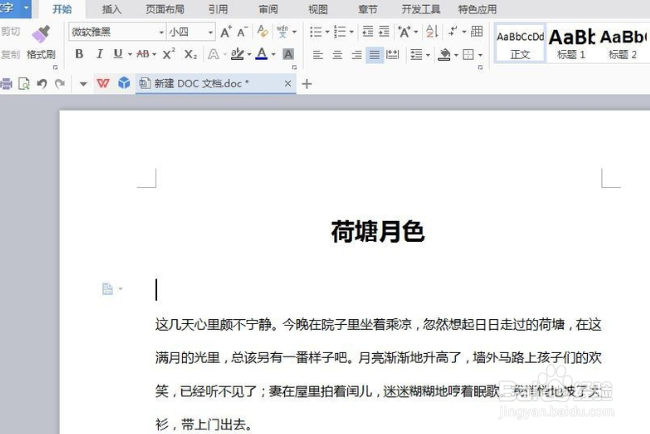Expand font color dropdown arrow

tap(273, 54)
